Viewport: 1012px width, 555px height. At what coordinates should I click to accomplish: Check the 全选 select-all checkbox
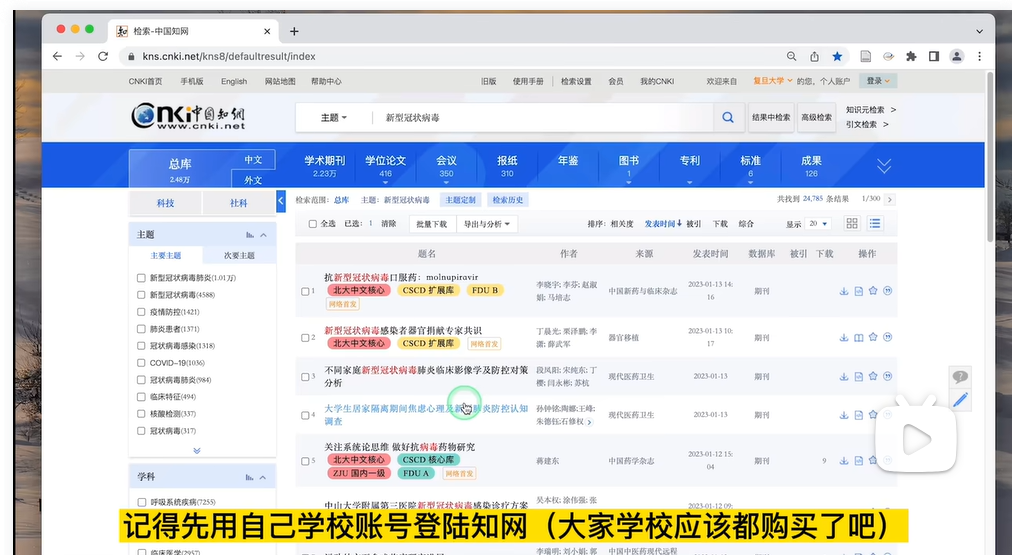(312, 224)
